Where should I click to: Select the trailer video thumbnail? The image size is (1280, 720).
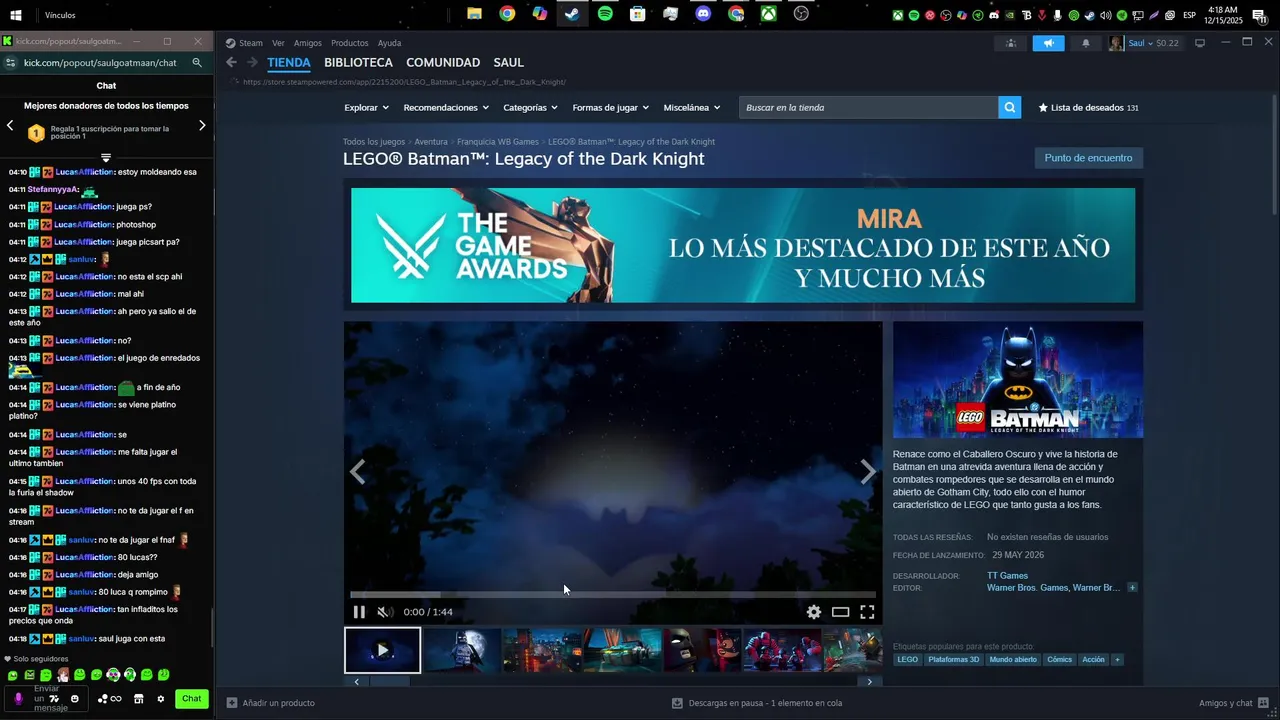click(382, 650)
